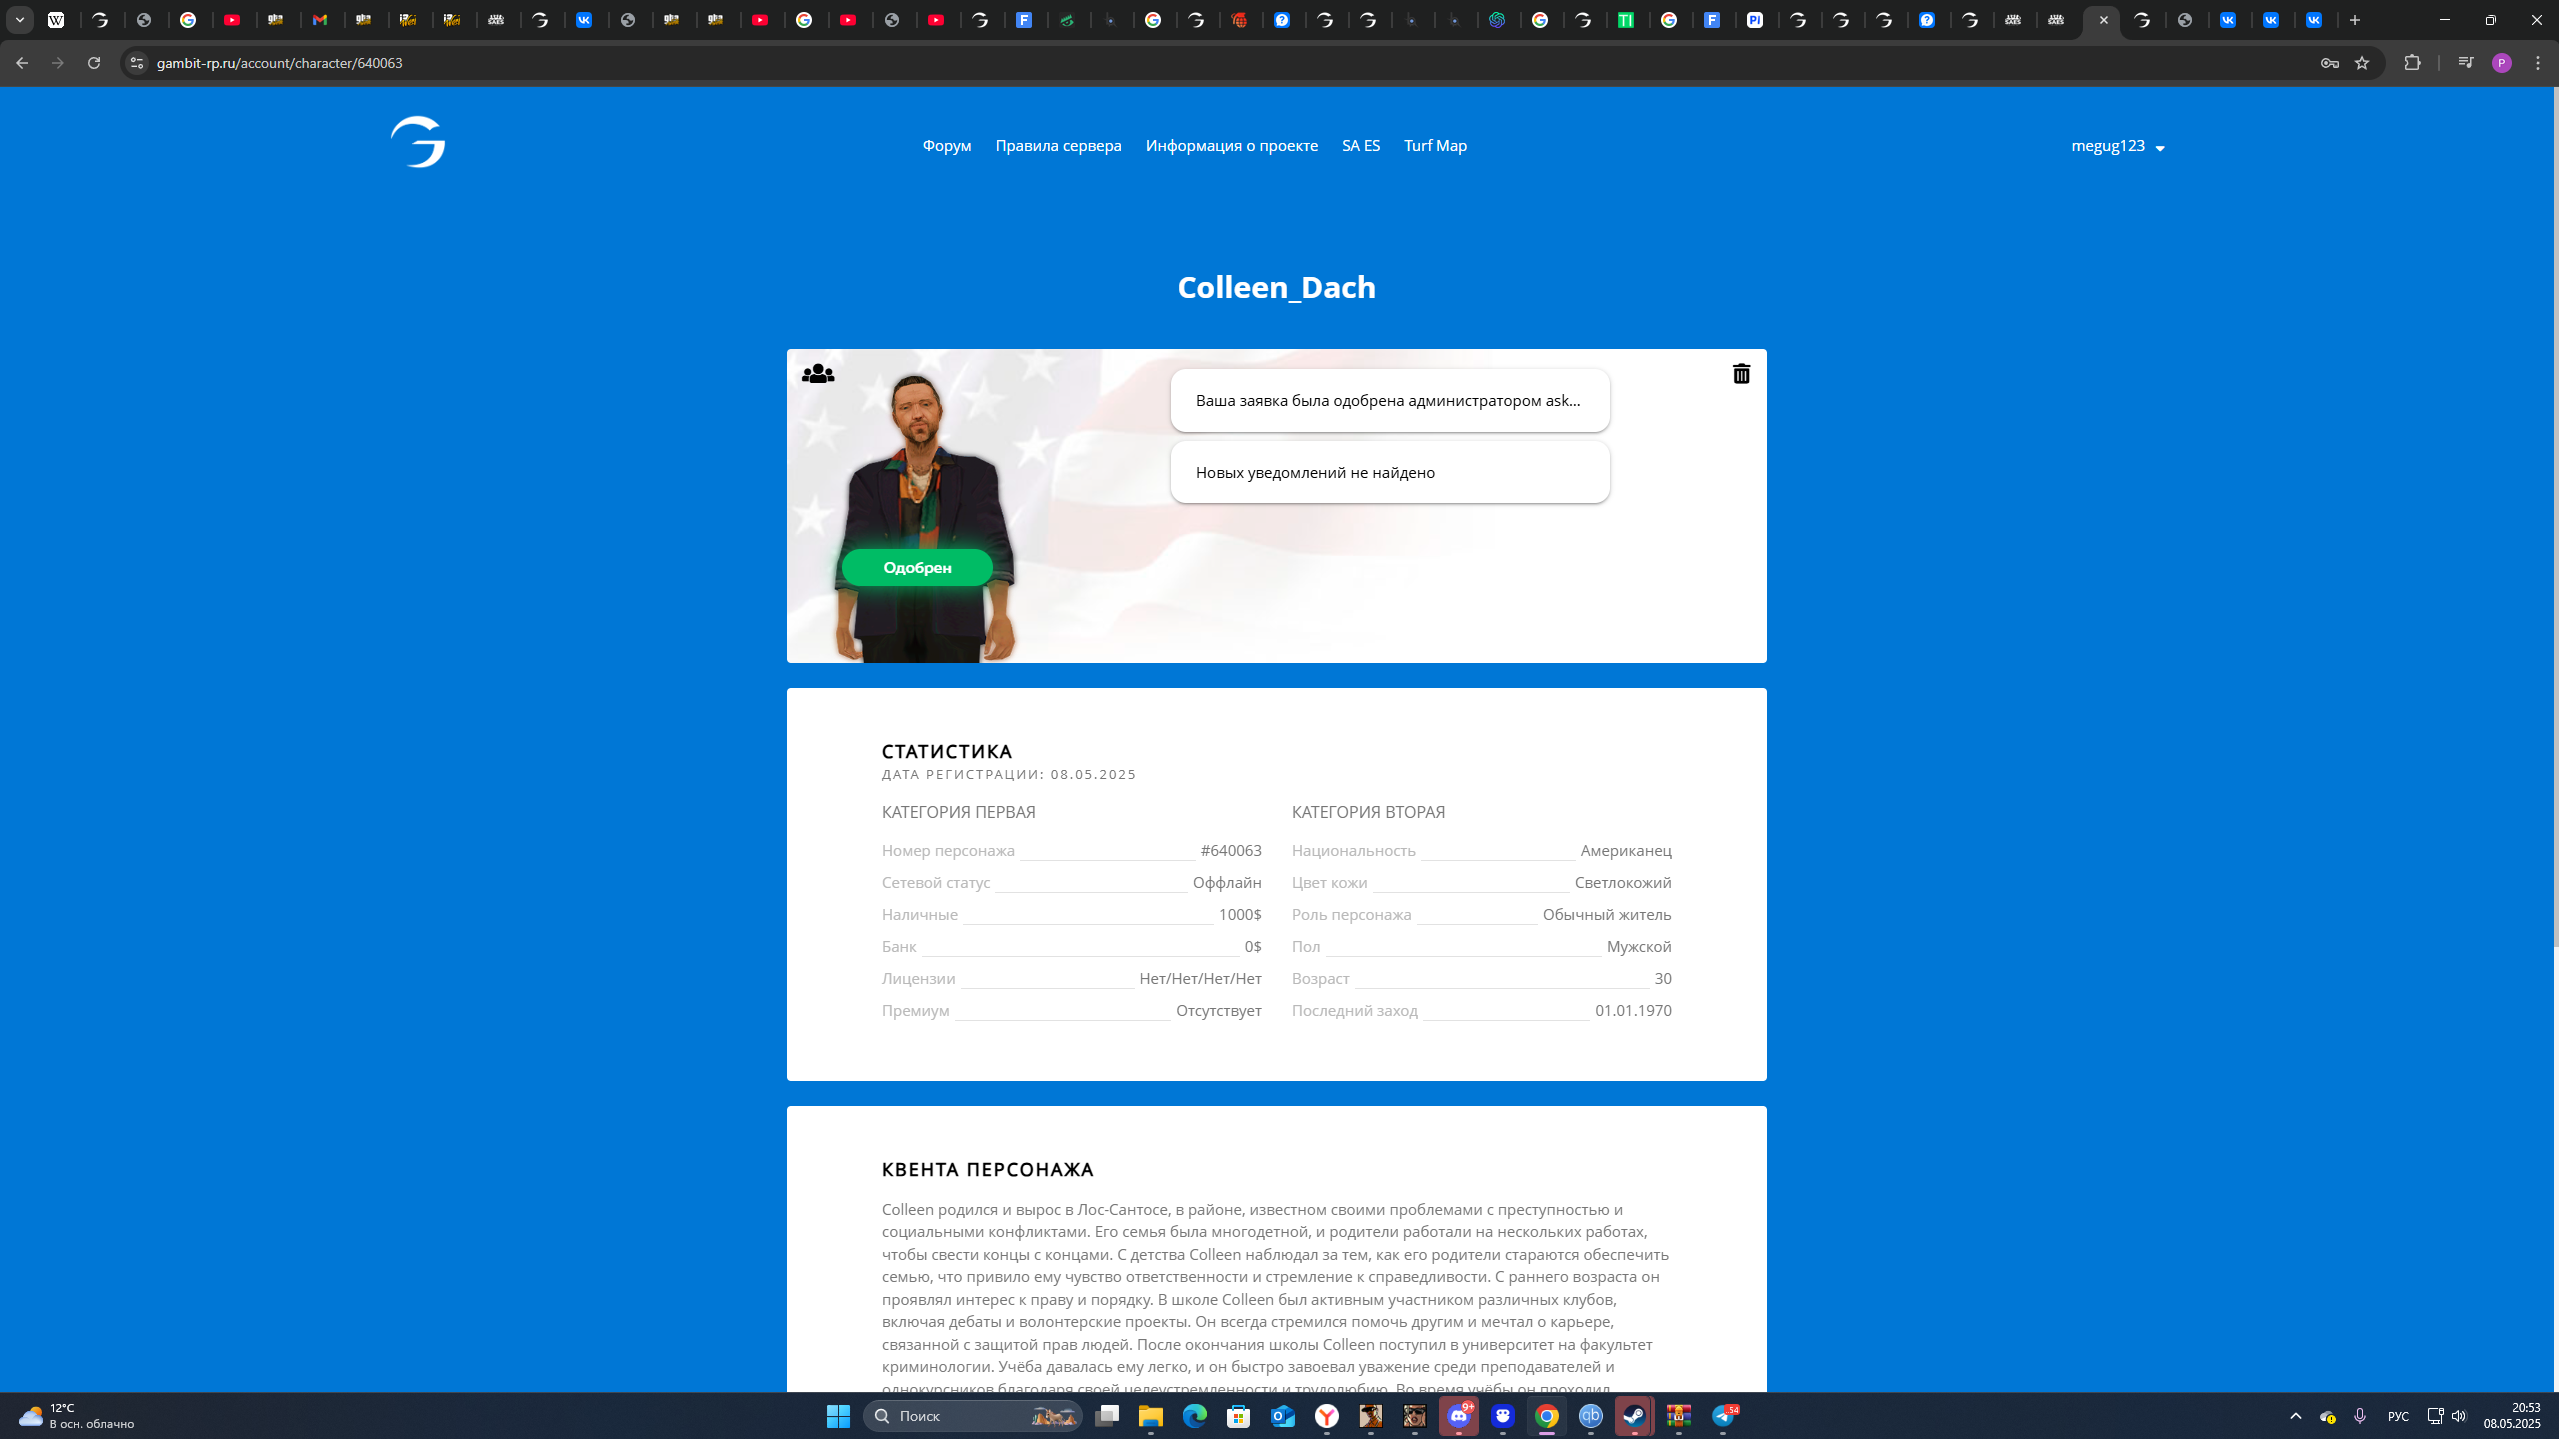Expand the megug123 account dropdown

(x=2118, y=146)
